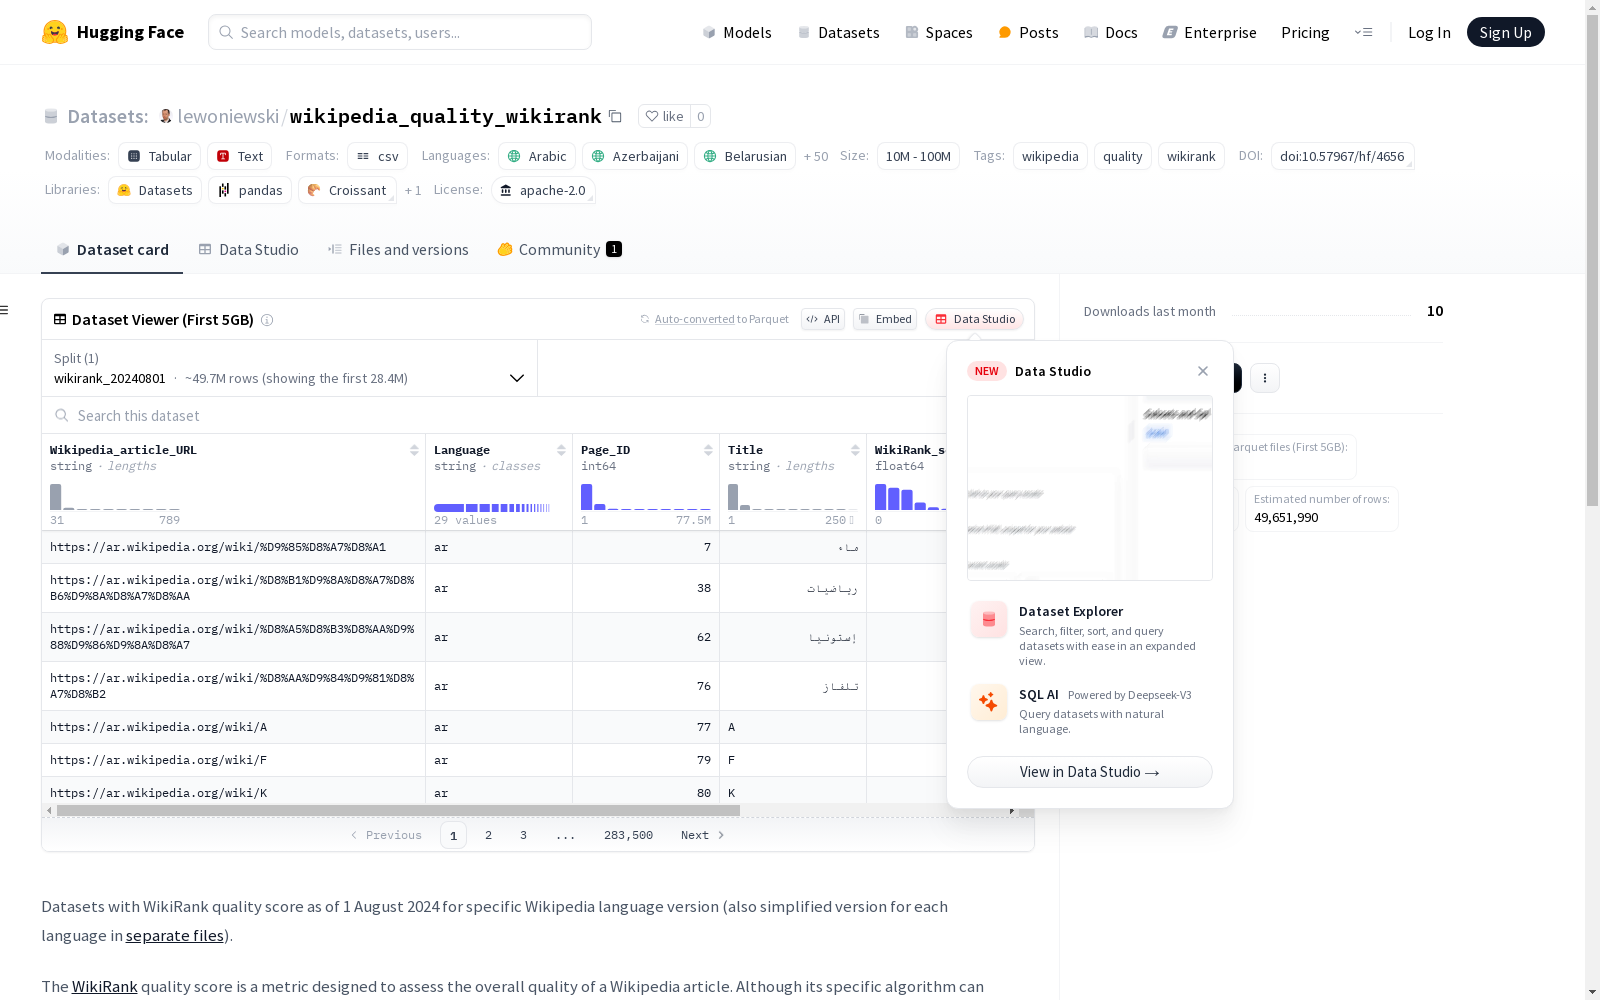Click the SQL AI sparkle icon
The image size is (1600, 1000).
[x=988, y=703]
